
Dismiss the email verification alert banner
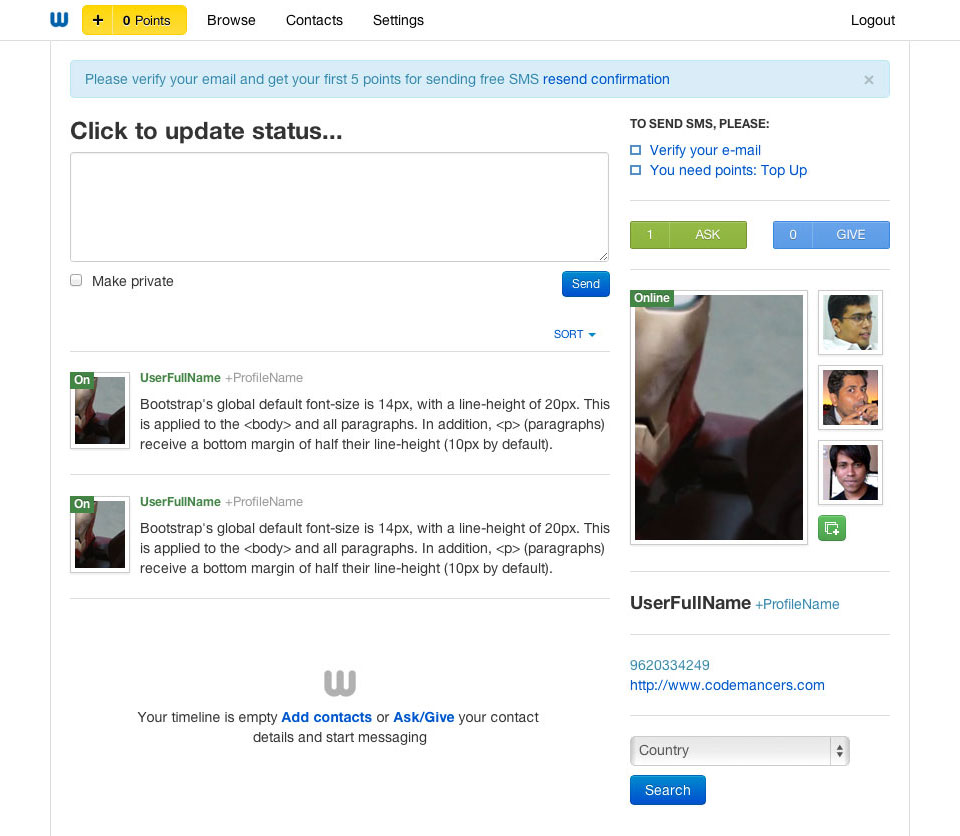(x=868, y=80)
